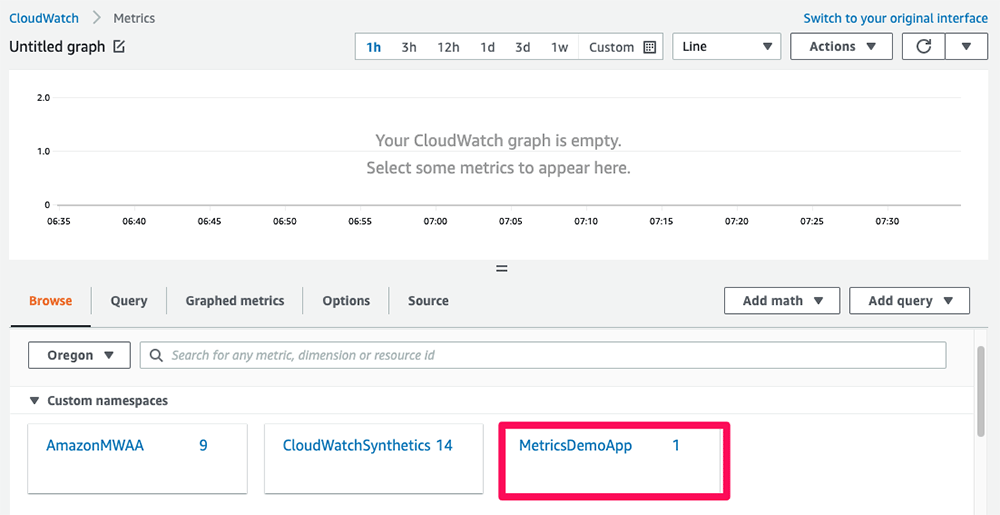Collapse the Custom namespaces section

tap(34, 401)
